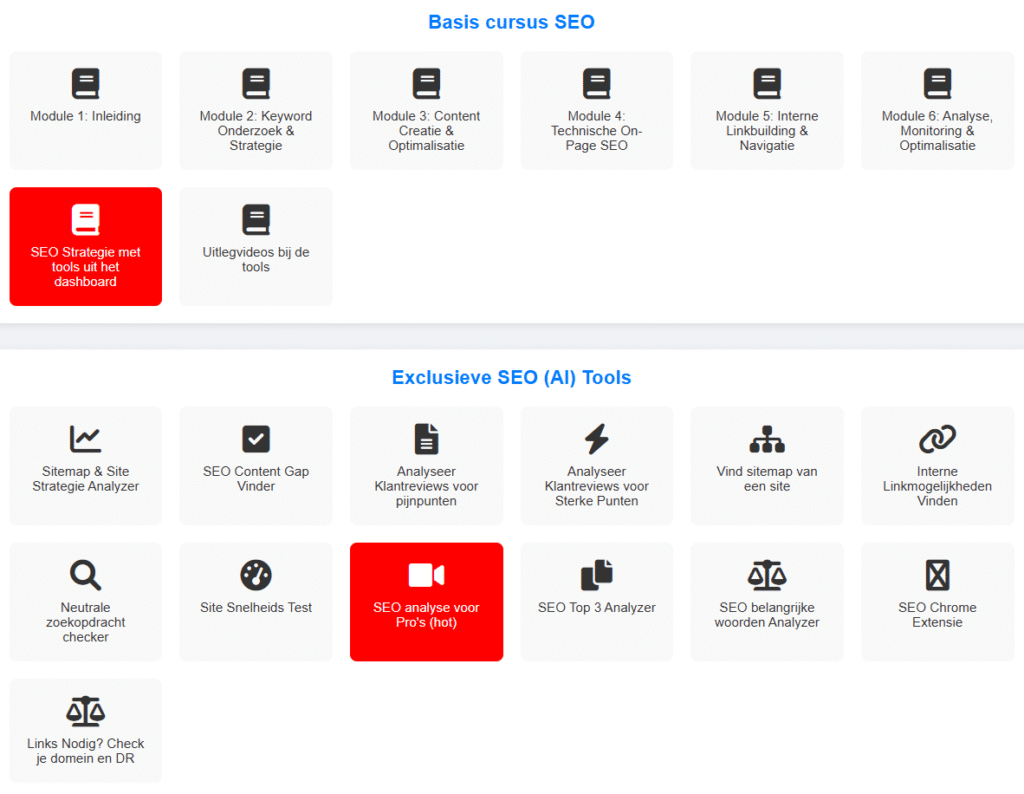Open SEO analyse voor Pro's (hot)

426,601
